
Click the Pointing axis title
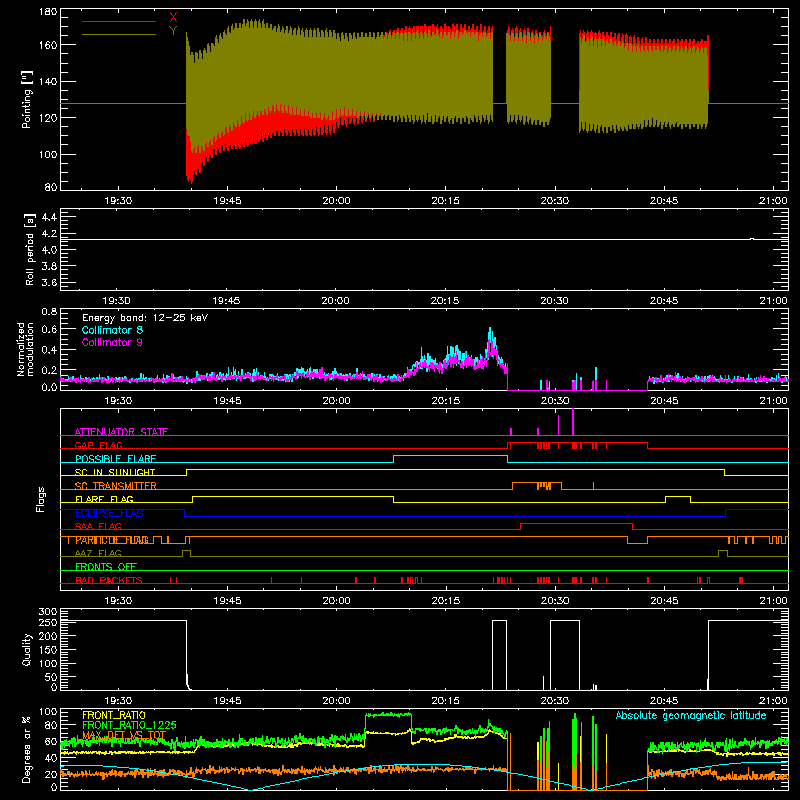pyautogui.click(x=27, y=99)
